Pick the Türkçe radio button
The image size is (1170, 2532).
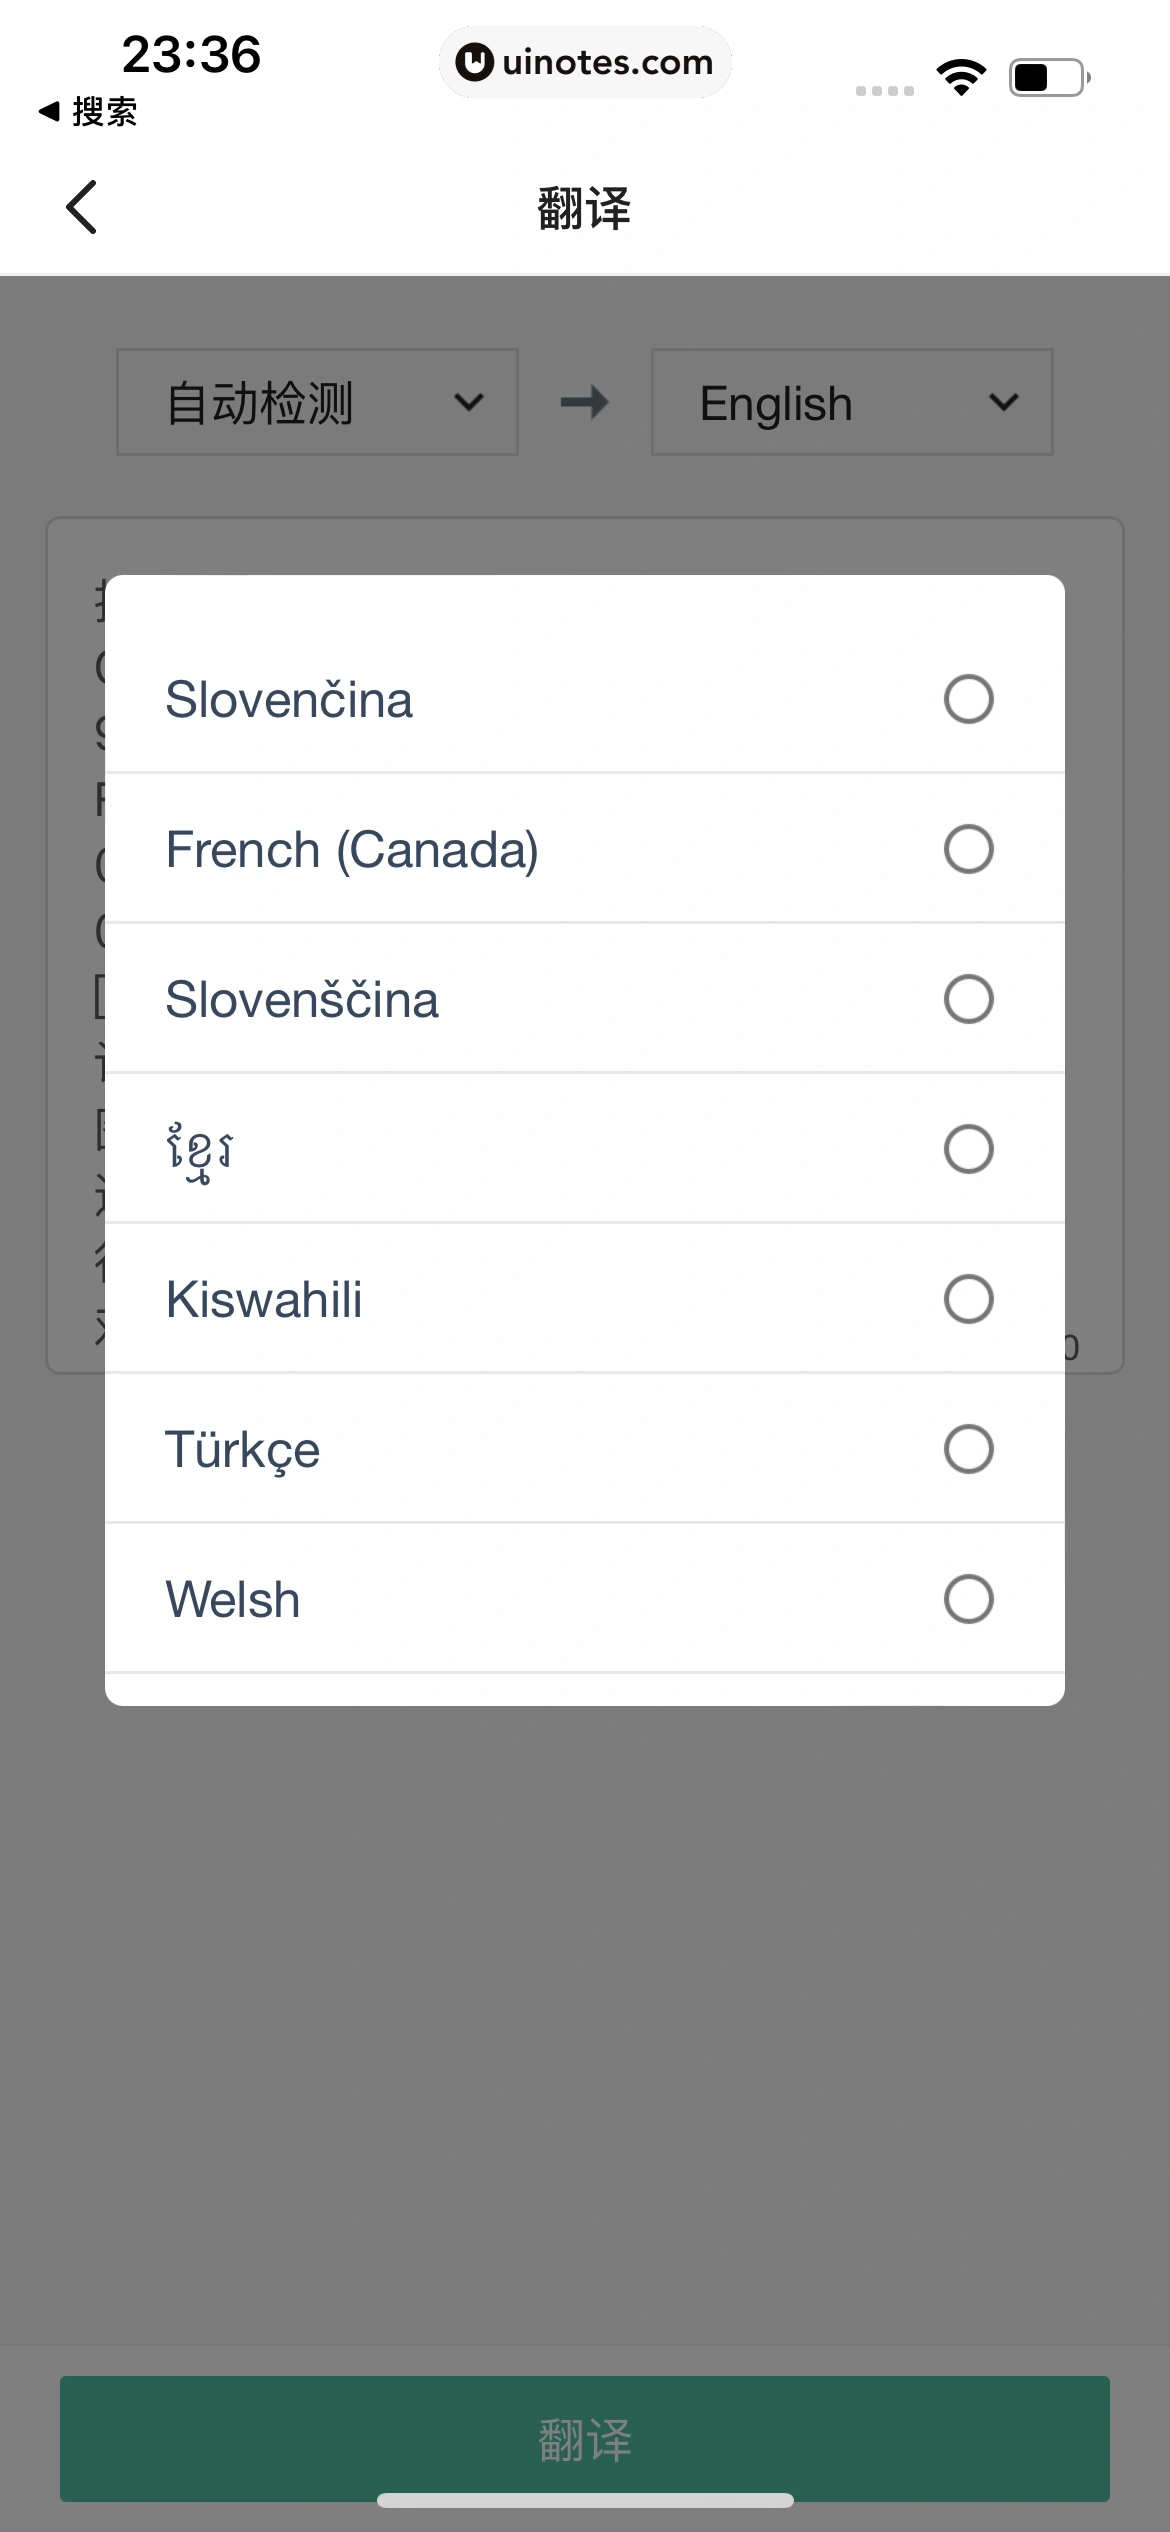click(968, 1449)
